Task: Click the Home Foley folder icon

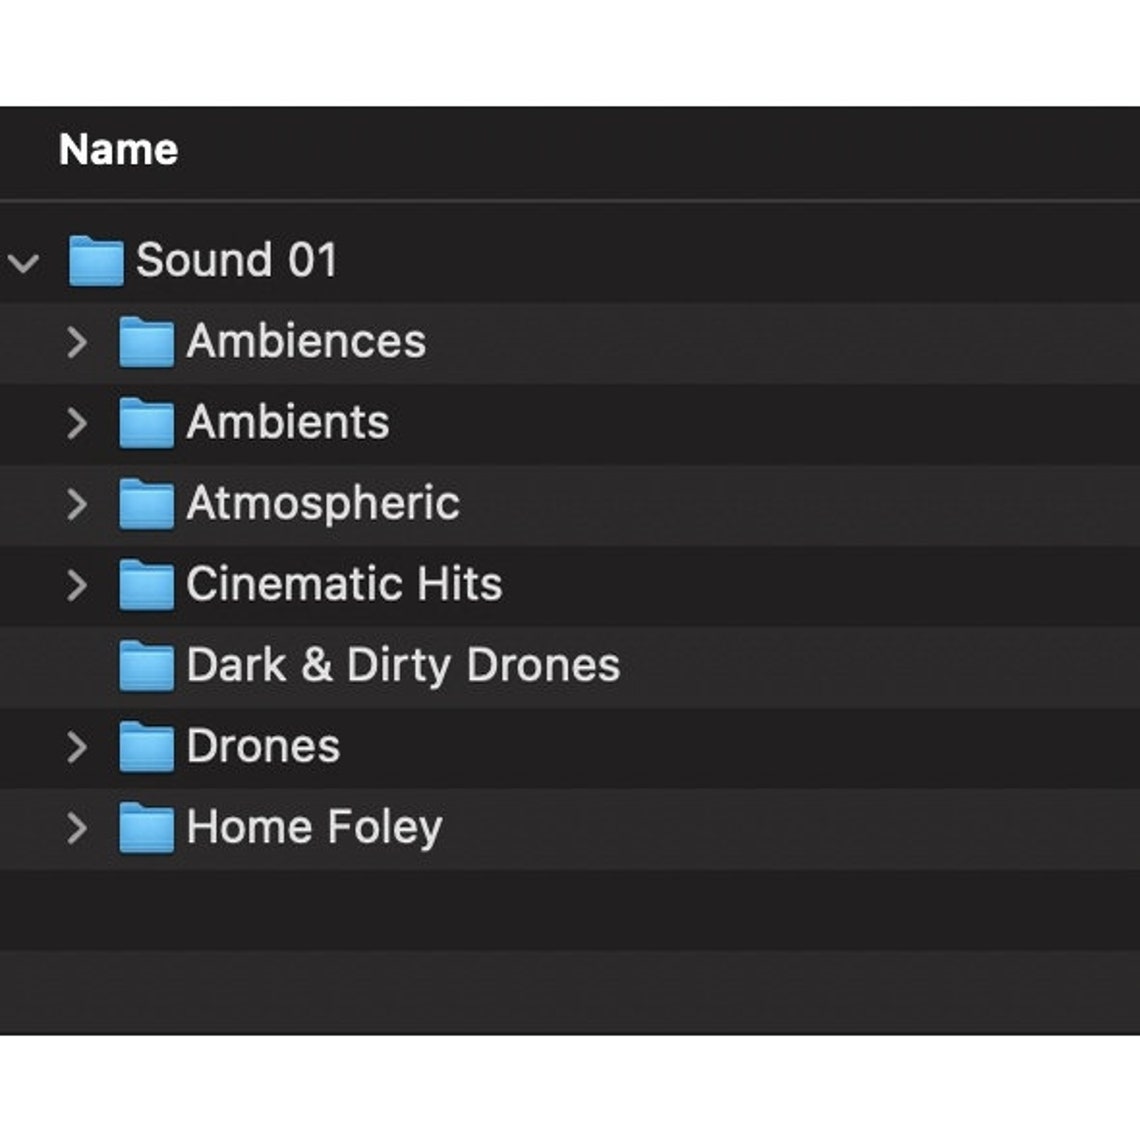Action: pyautogui.click(x=148, y=827)
